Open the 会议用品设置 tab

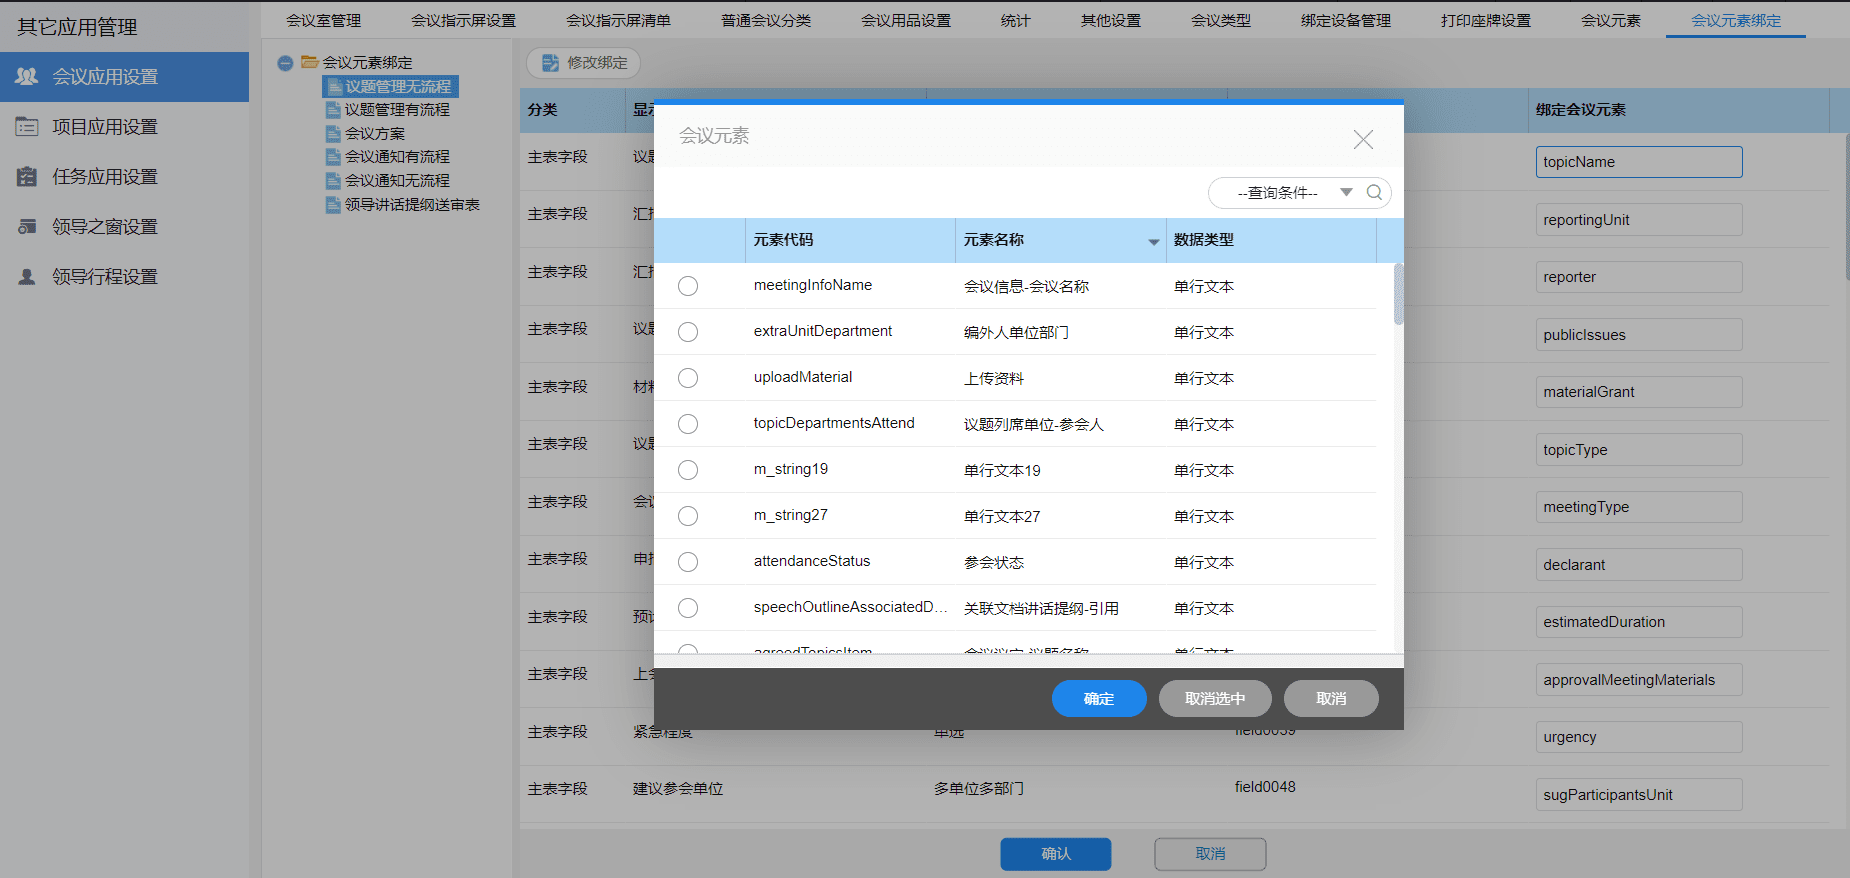[x=906, y=20]
